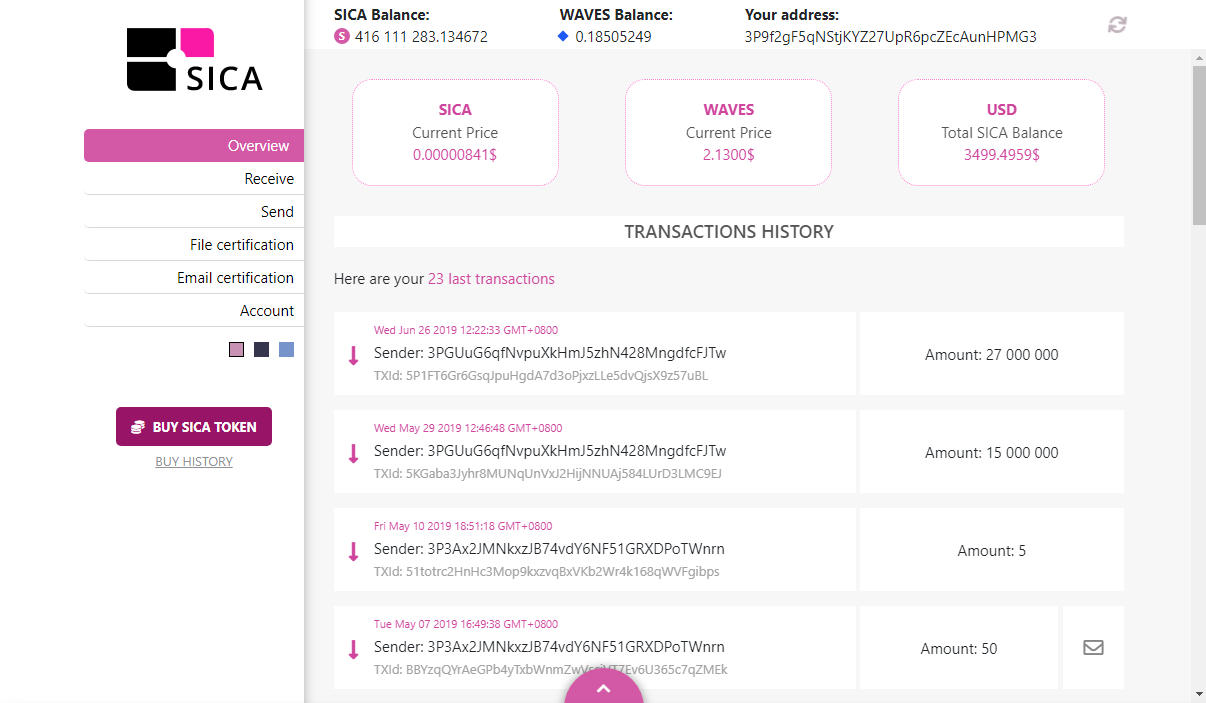Click sender address in May 10 transaction
The height and width of the screenshot is (703, 1206).
[x=576, y=549]
